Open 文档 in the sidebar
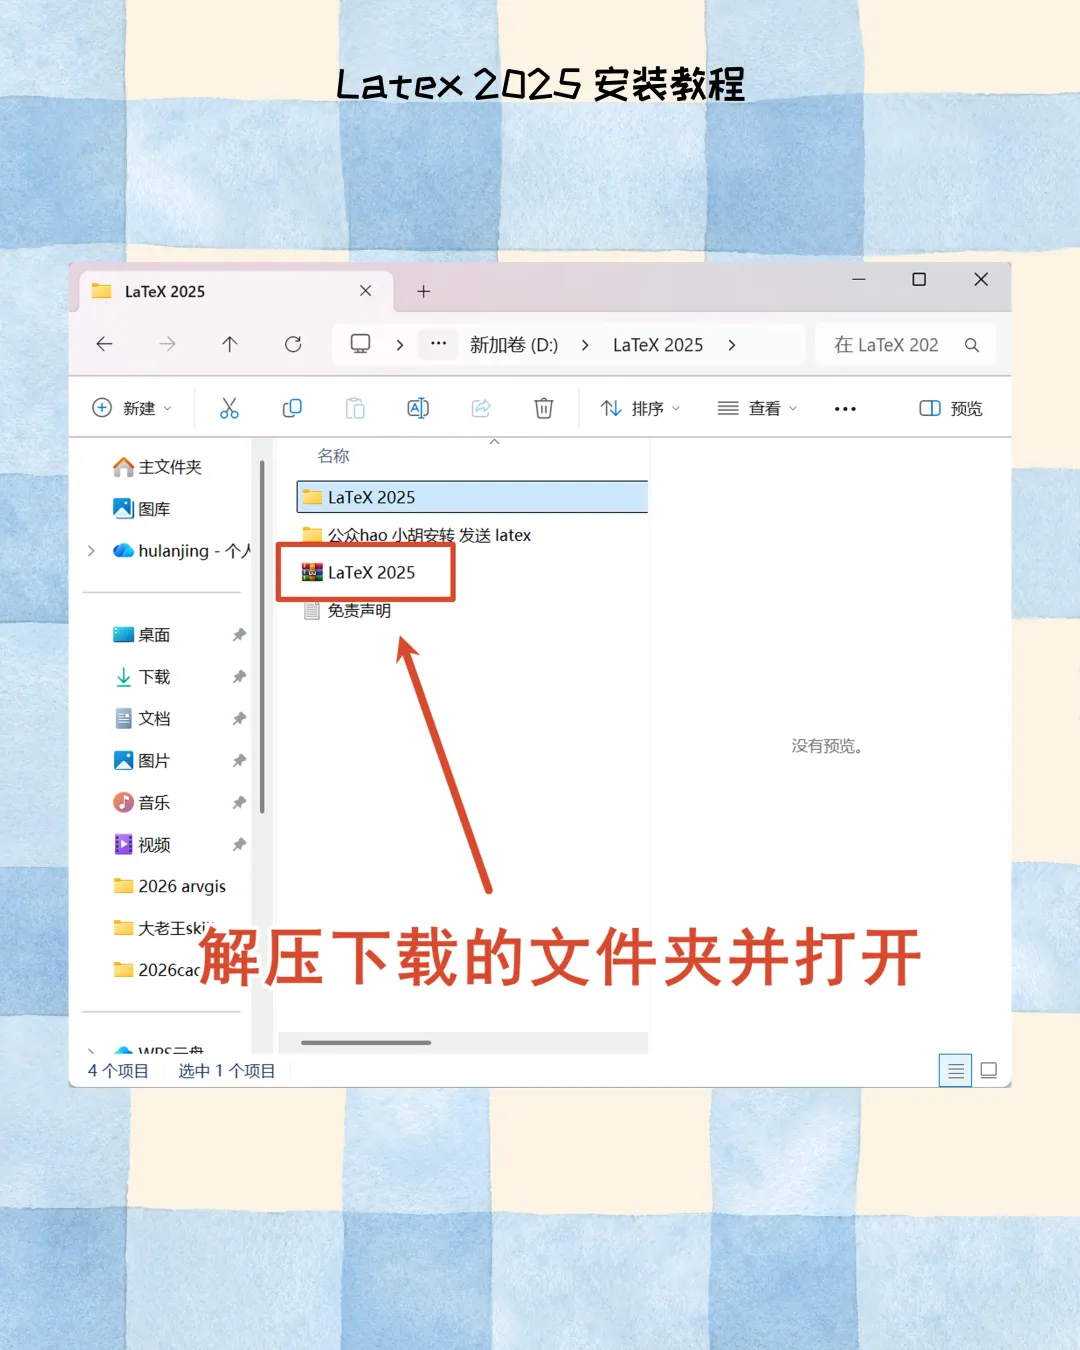The width and height of the screenshot is (1080, 1350). click(x=142, y=719)
